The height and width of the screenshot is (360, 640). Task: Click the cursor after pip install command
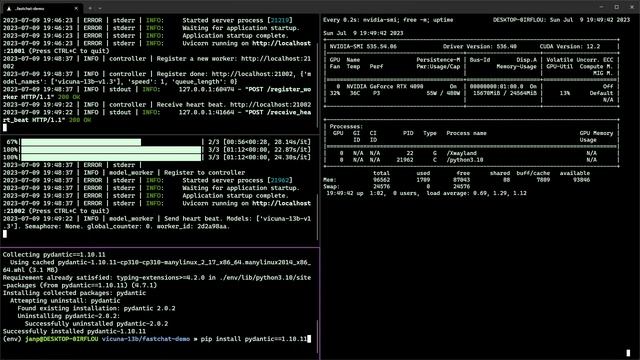[x=309, y=339]
